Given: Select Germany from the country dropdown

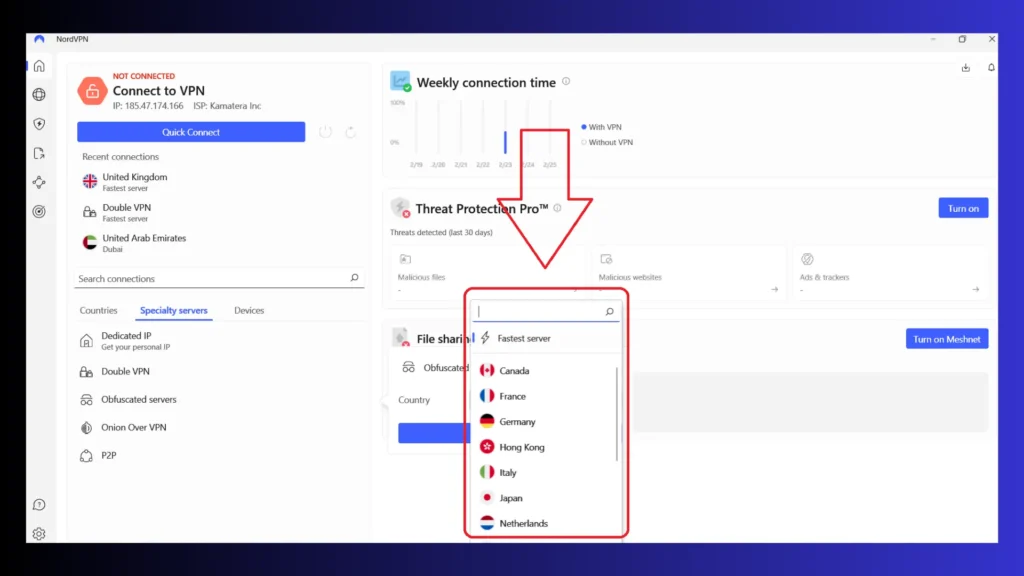Looking at the screenshot, I should pyautogui.click(x=544, y=421).
